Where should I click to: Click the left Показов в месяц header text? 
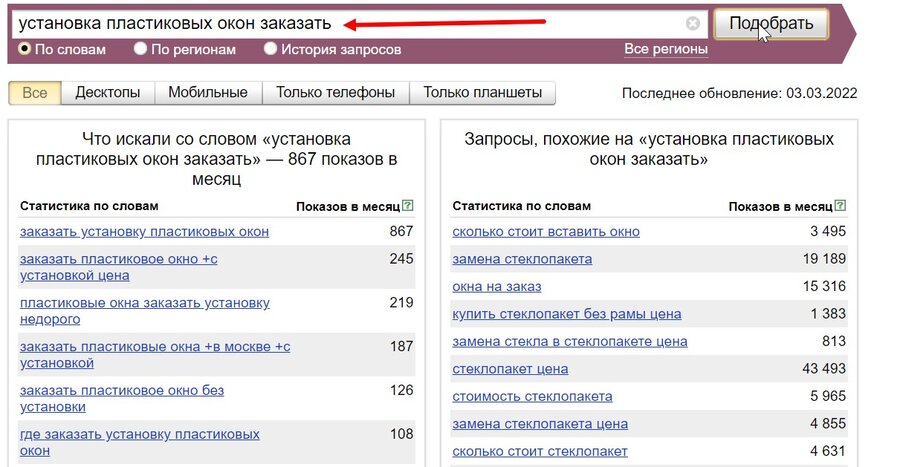[x=348, y=207]
